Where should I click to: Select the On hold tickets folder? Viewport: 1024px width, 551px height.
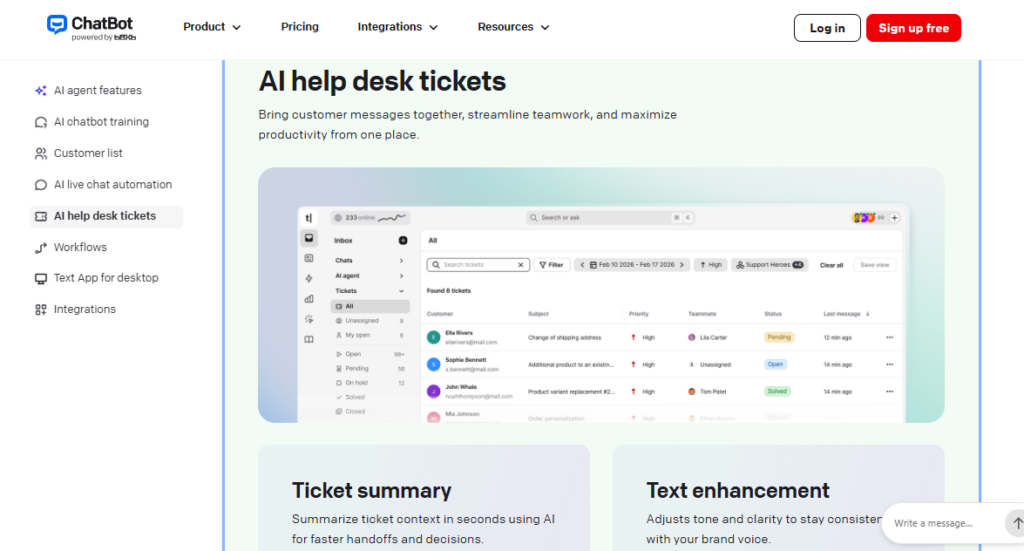pyautogui.click(x=370, y=383)
